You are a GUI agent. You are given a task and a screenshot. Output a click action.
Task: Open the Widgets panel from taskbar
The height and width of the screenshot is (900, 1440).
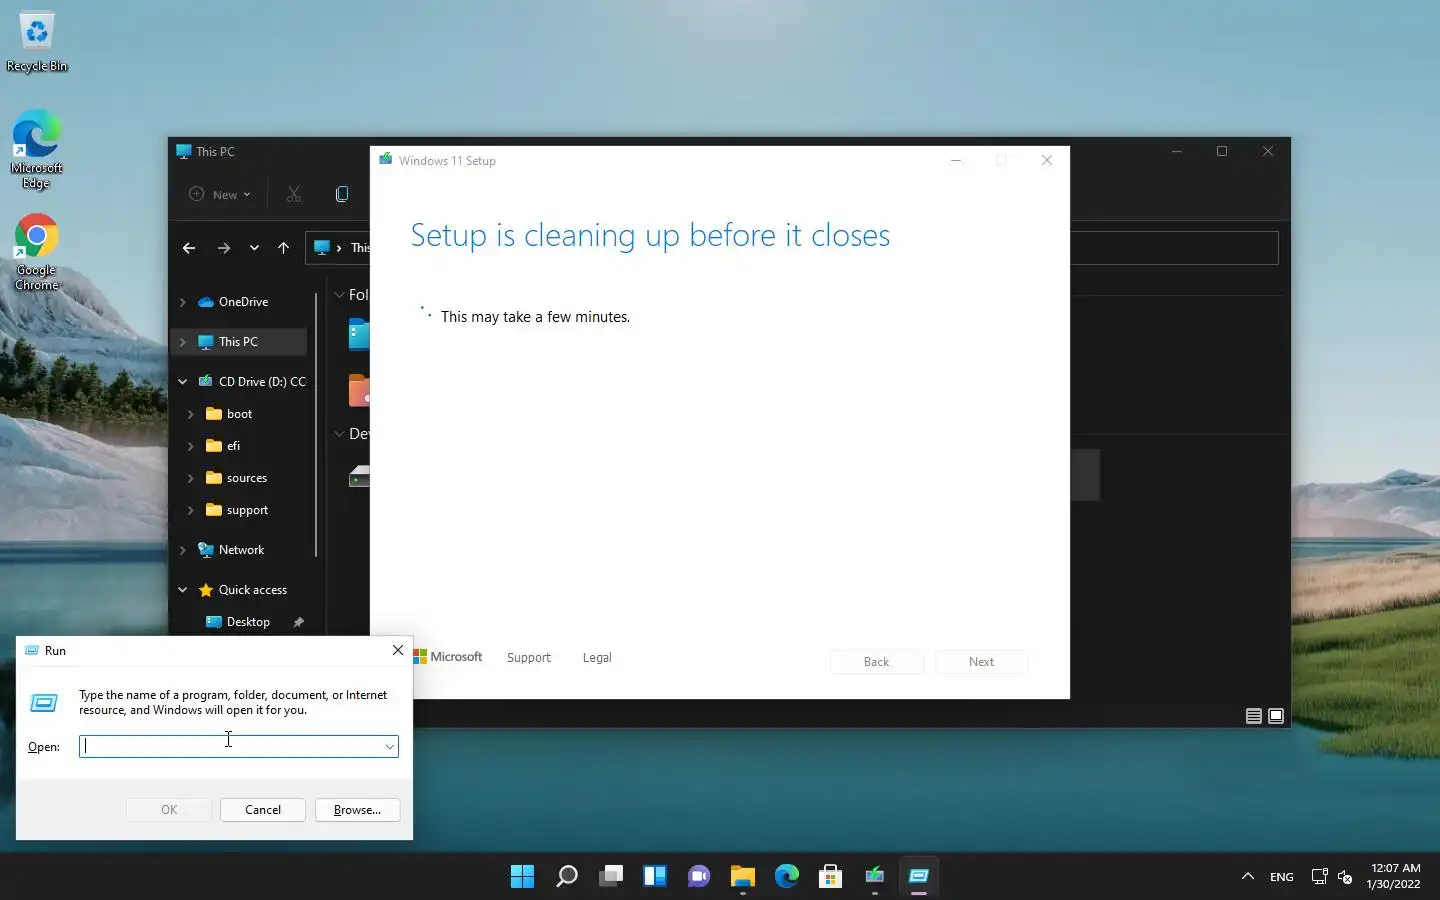click(654, 877)
